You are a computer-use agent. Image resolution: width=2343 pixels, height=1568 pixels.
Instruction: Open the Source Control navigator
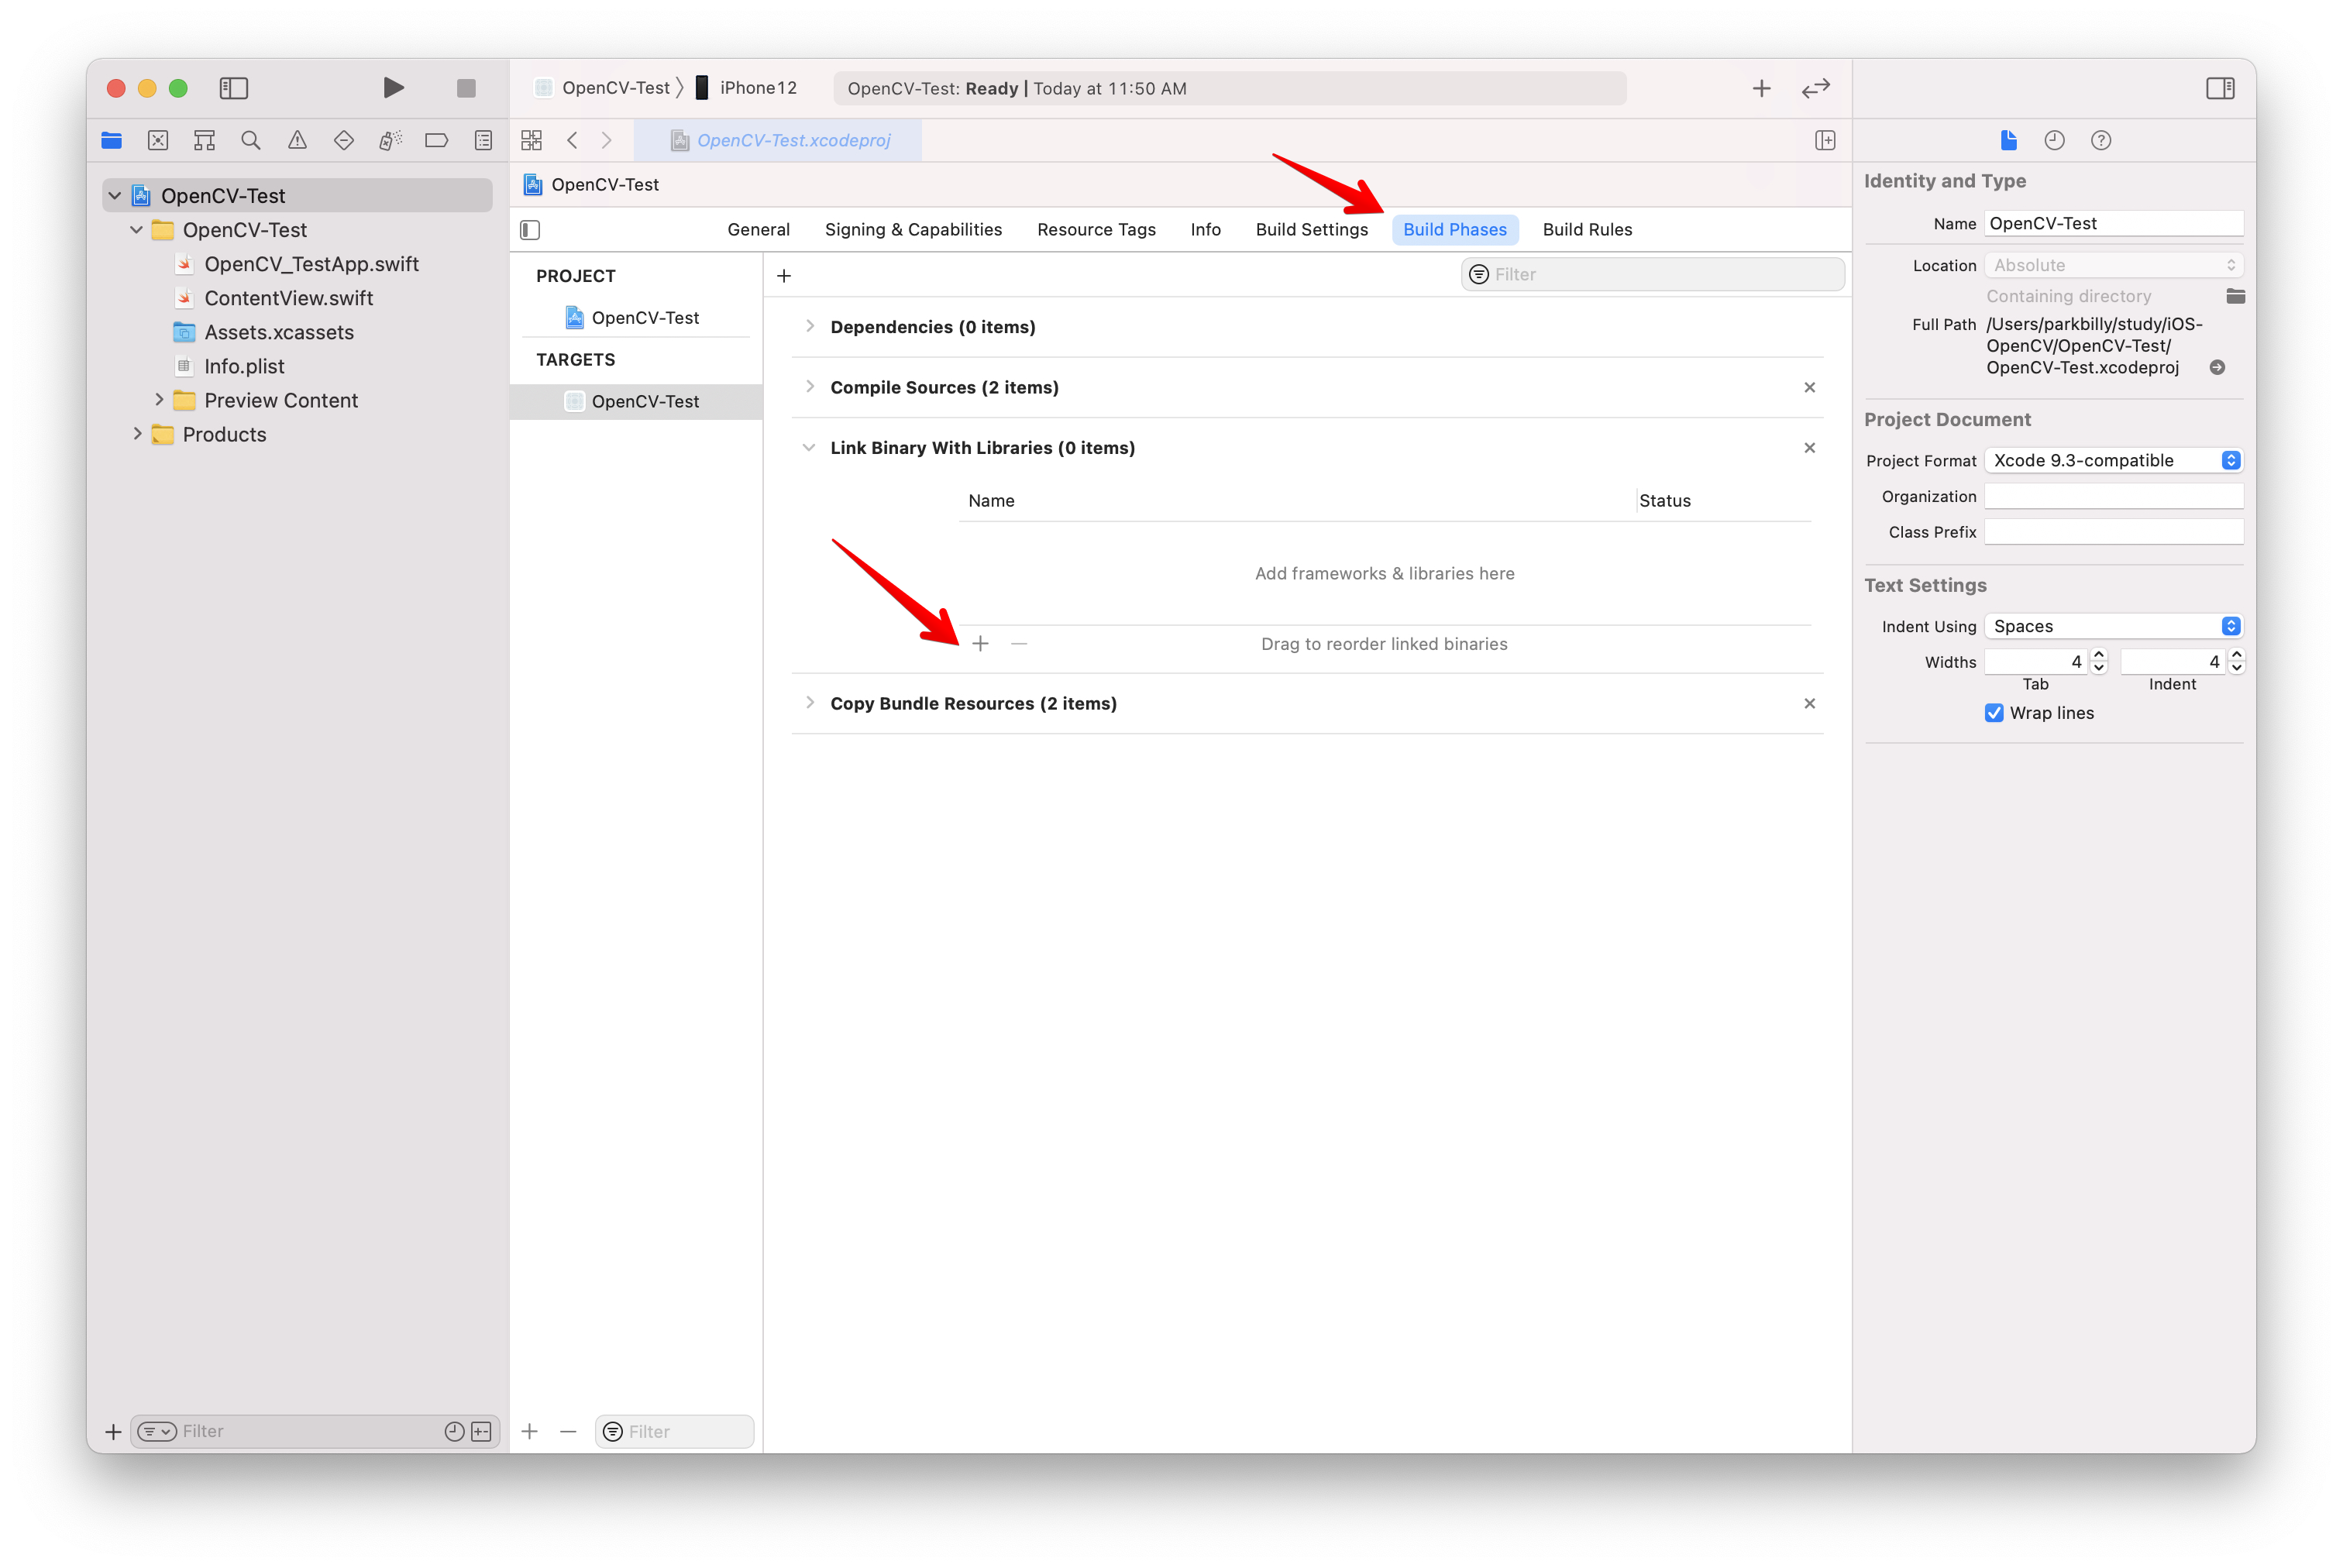tap(158, 140)
